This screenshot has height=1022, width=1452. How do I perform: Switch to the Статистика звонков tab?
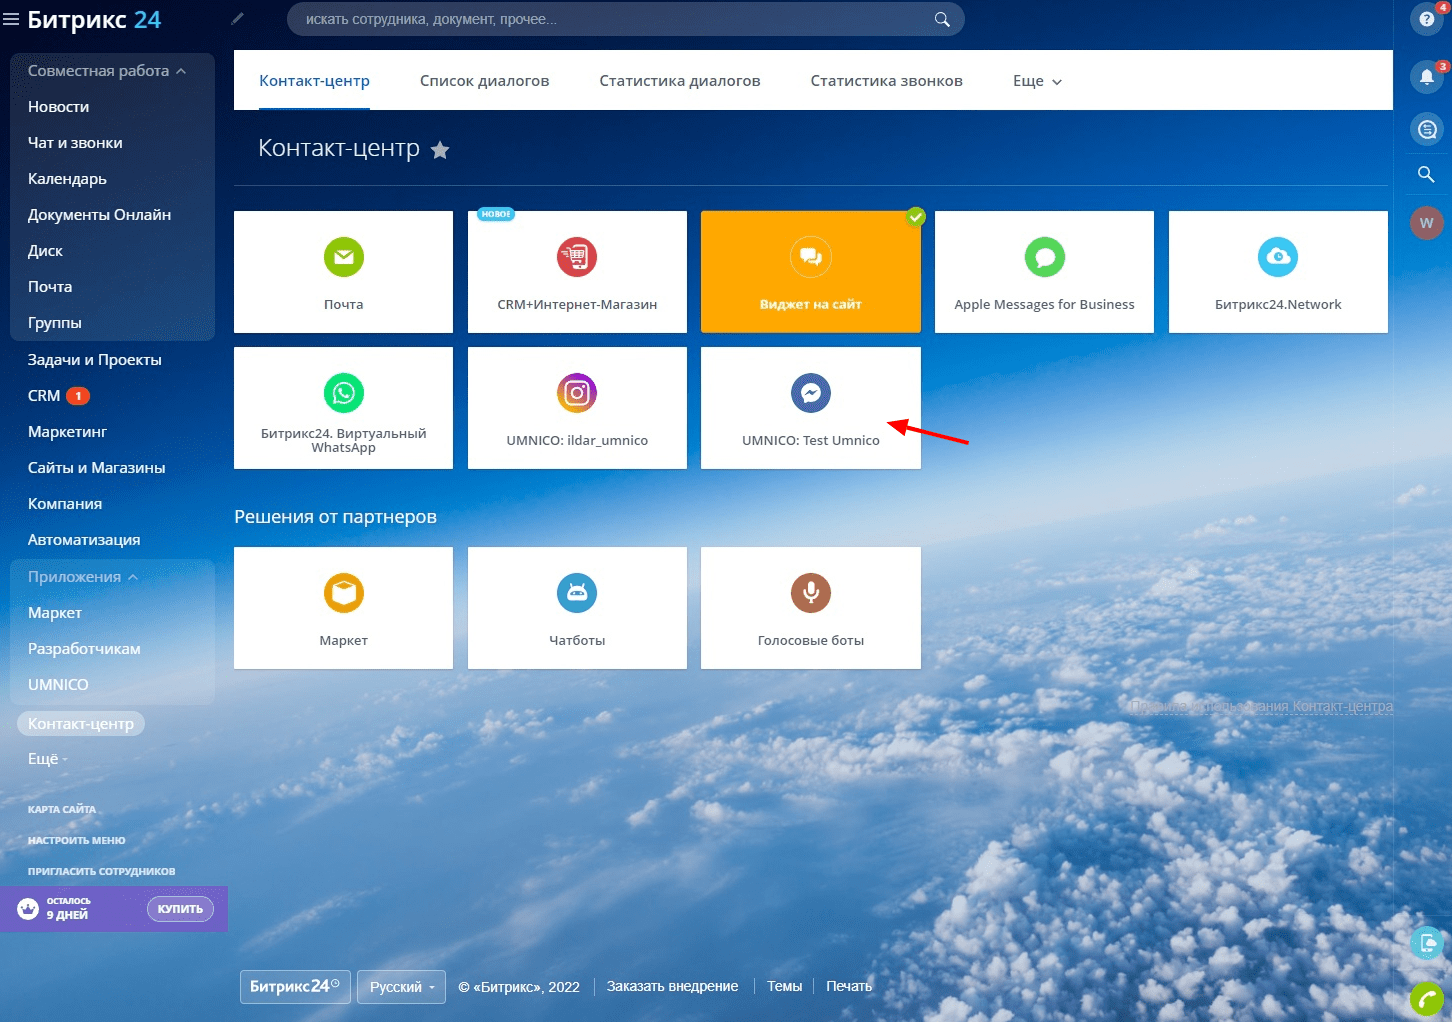pyautogui.click(x=886, y=81)
